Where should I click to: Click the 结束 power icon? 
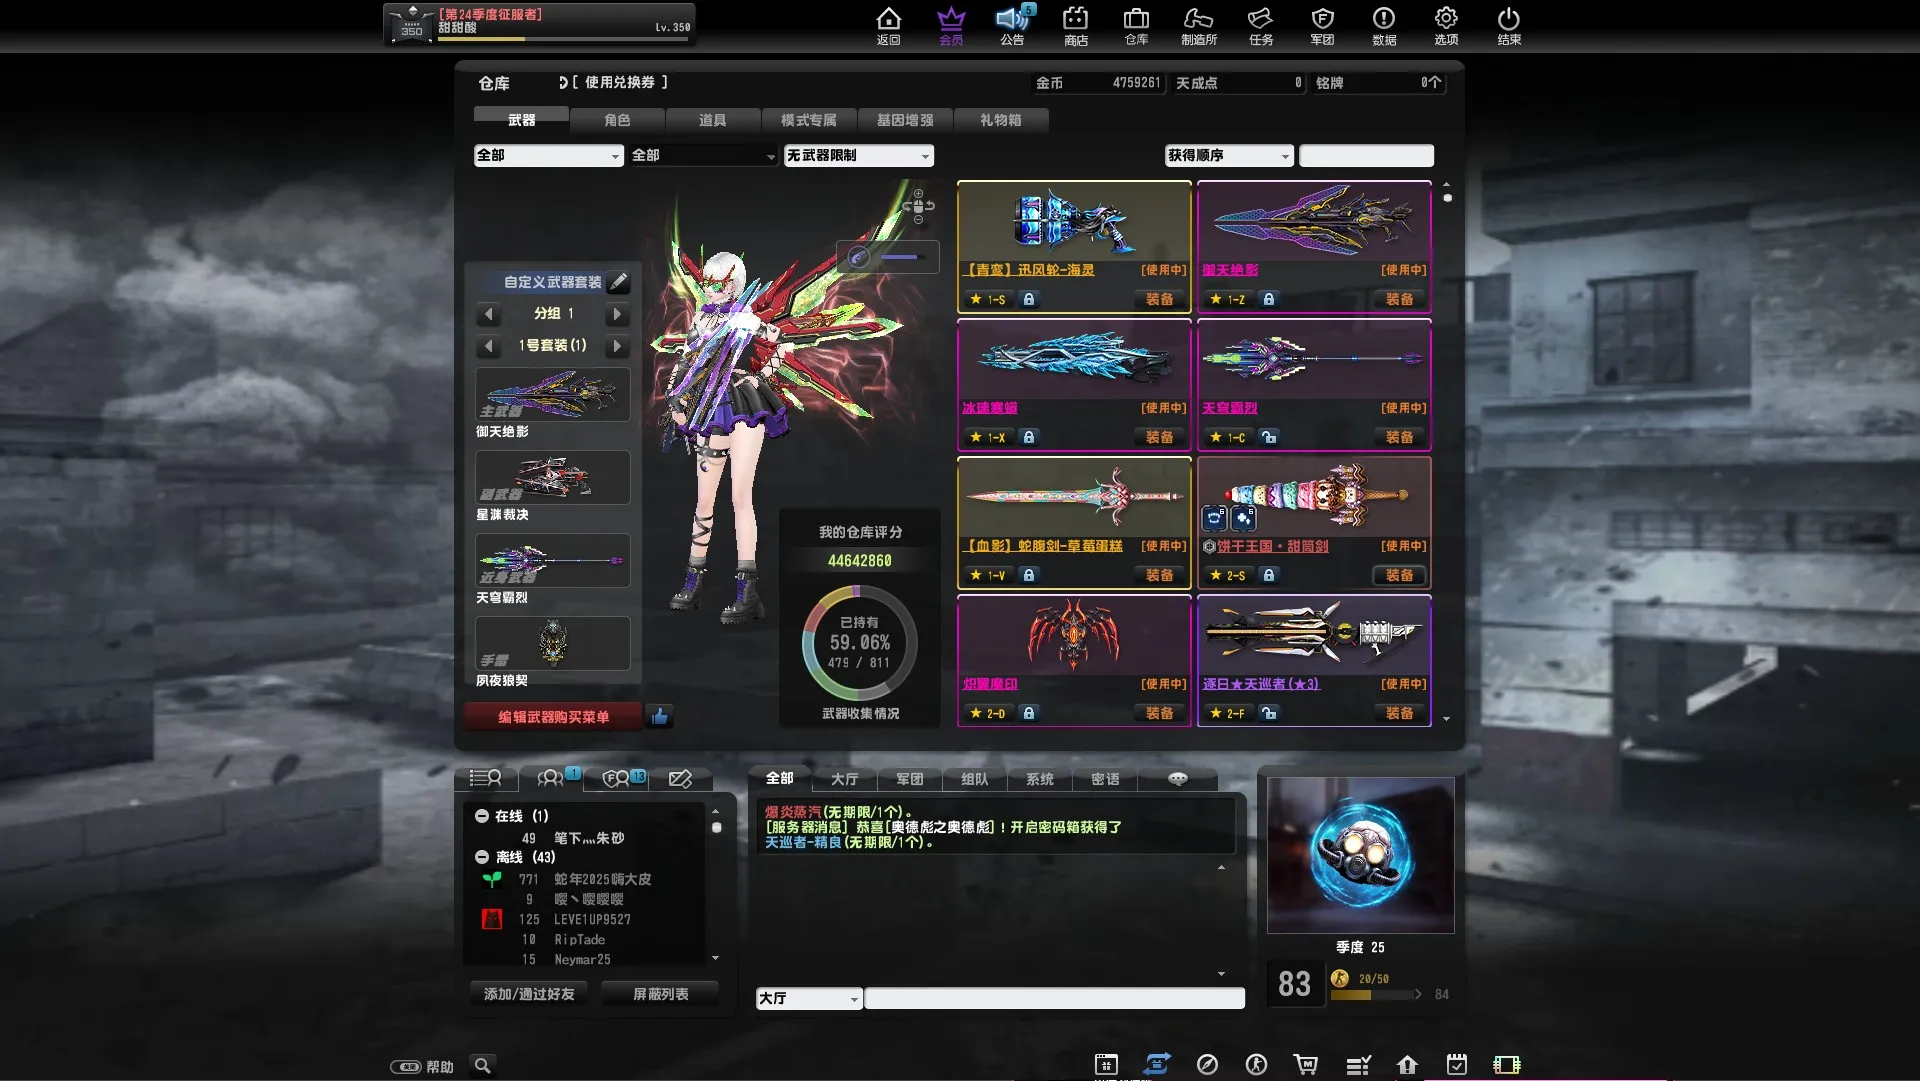(1509, 26)
